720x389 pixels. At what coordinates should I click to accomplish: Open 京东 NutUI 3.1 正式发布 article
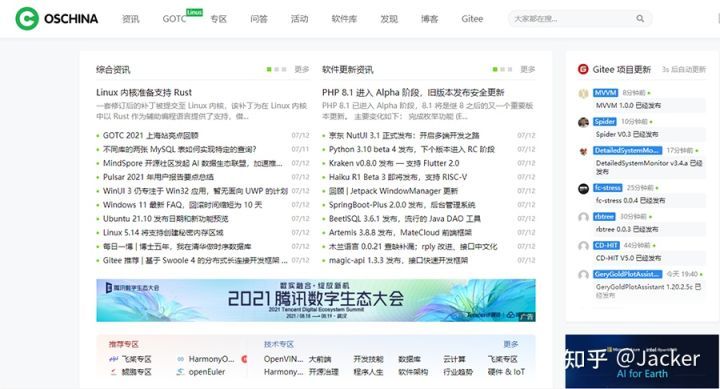(404, 135)
